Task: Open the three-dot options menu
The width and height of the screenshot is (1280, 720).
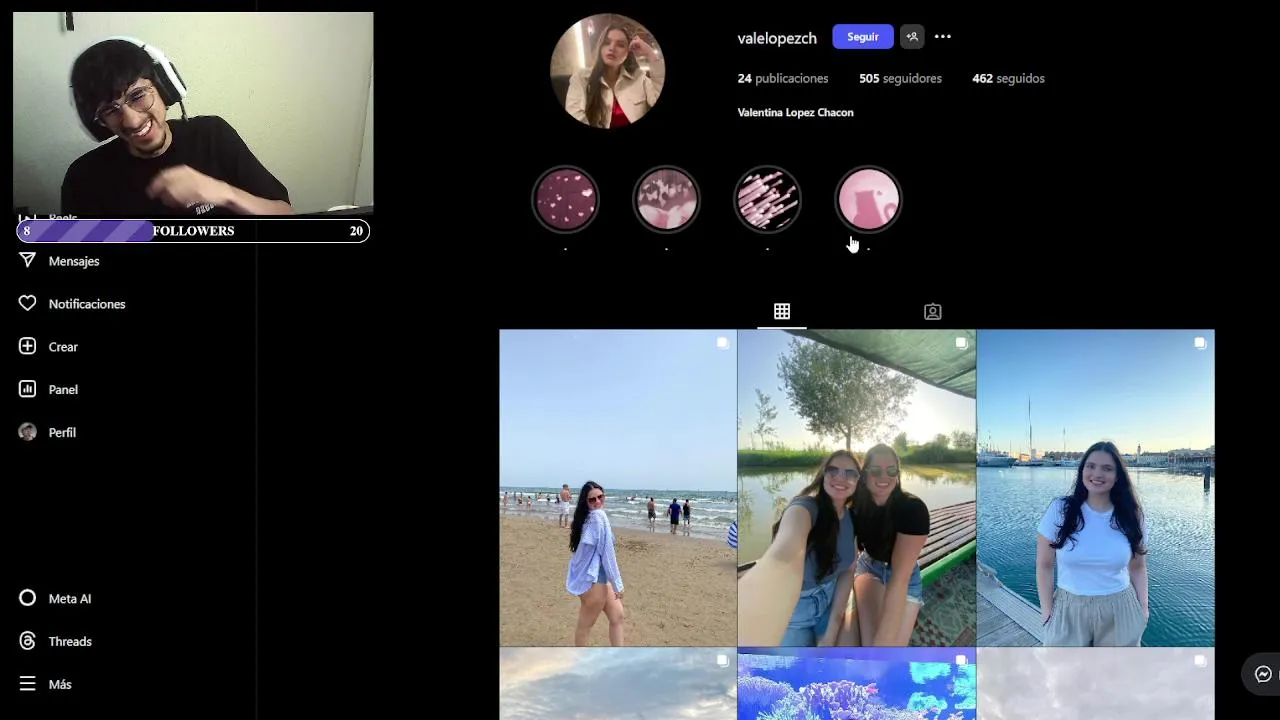Action: click(x=943, y=37)
